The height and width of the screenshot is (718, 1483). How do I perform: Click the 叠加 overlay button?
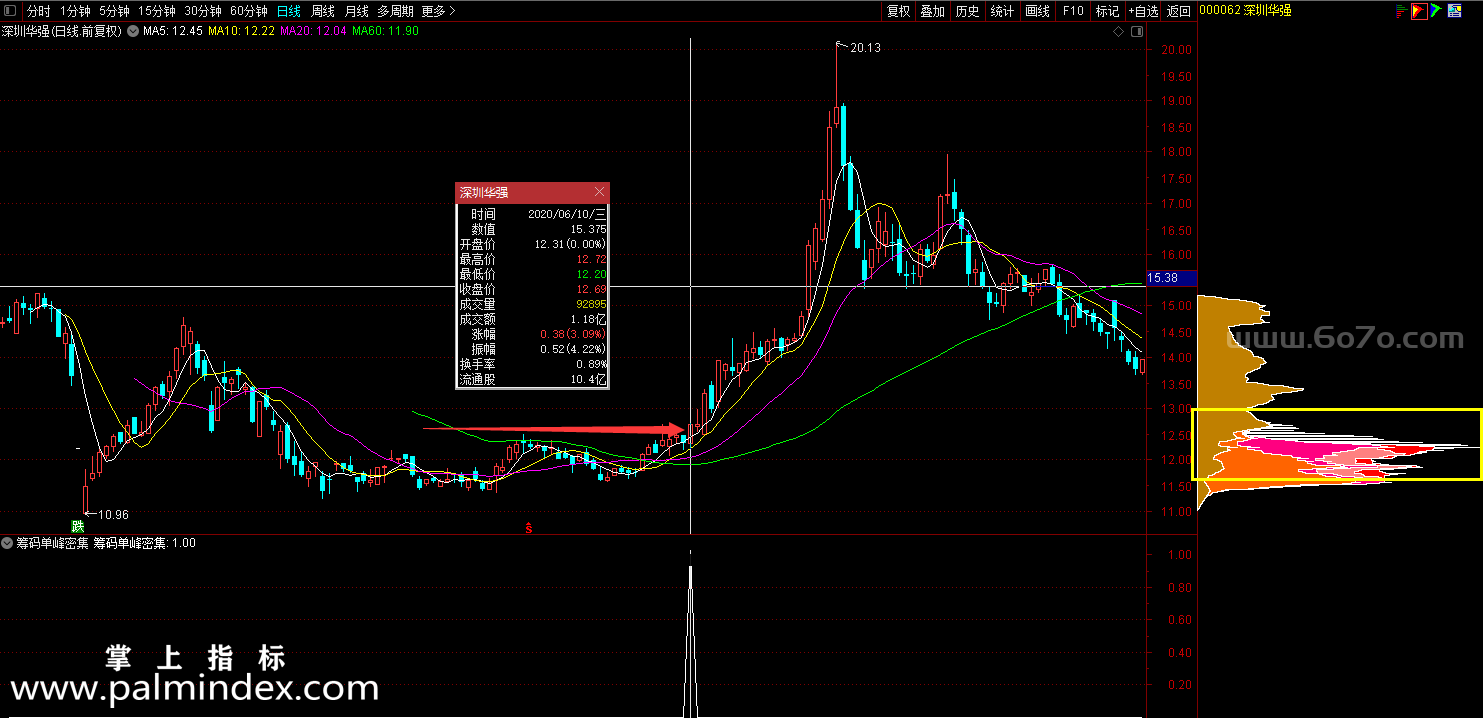tap(932, 11)
